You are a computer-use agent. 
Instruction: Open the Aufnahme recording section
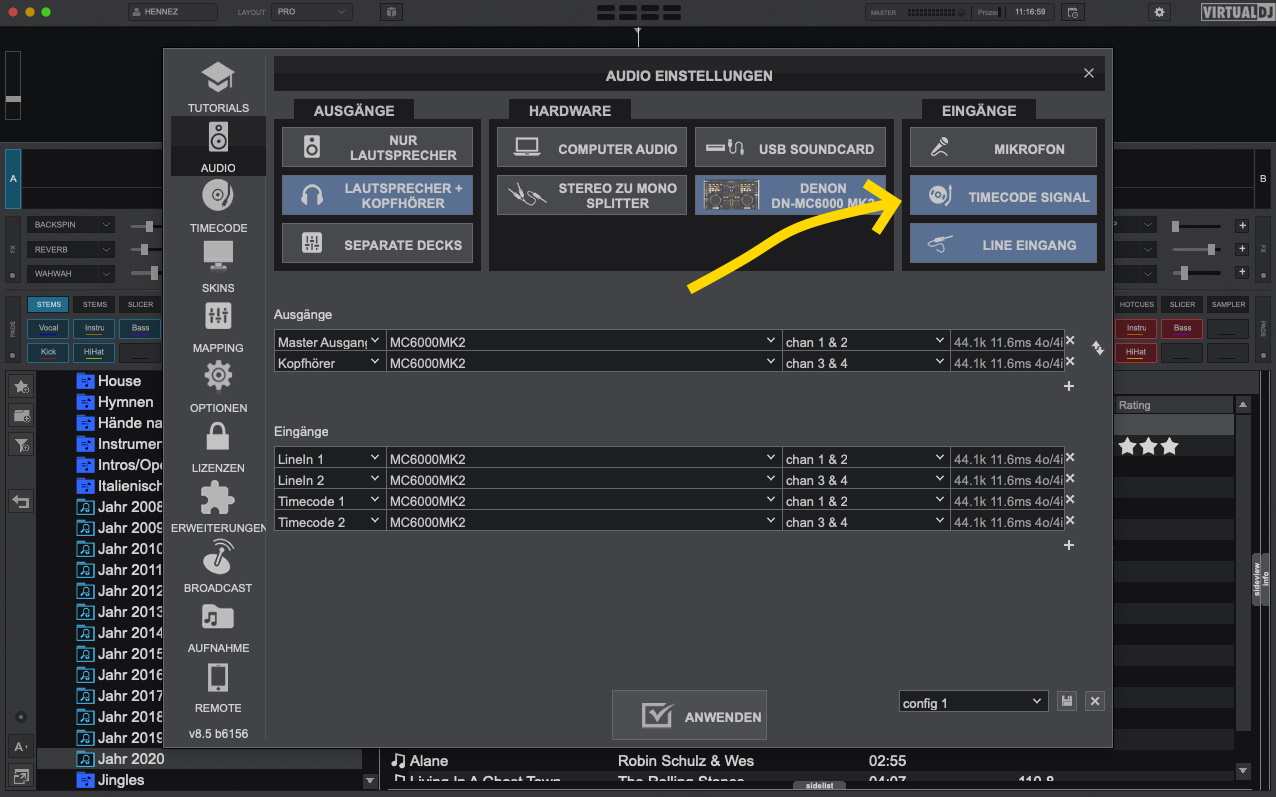click(x=218, y=627)
